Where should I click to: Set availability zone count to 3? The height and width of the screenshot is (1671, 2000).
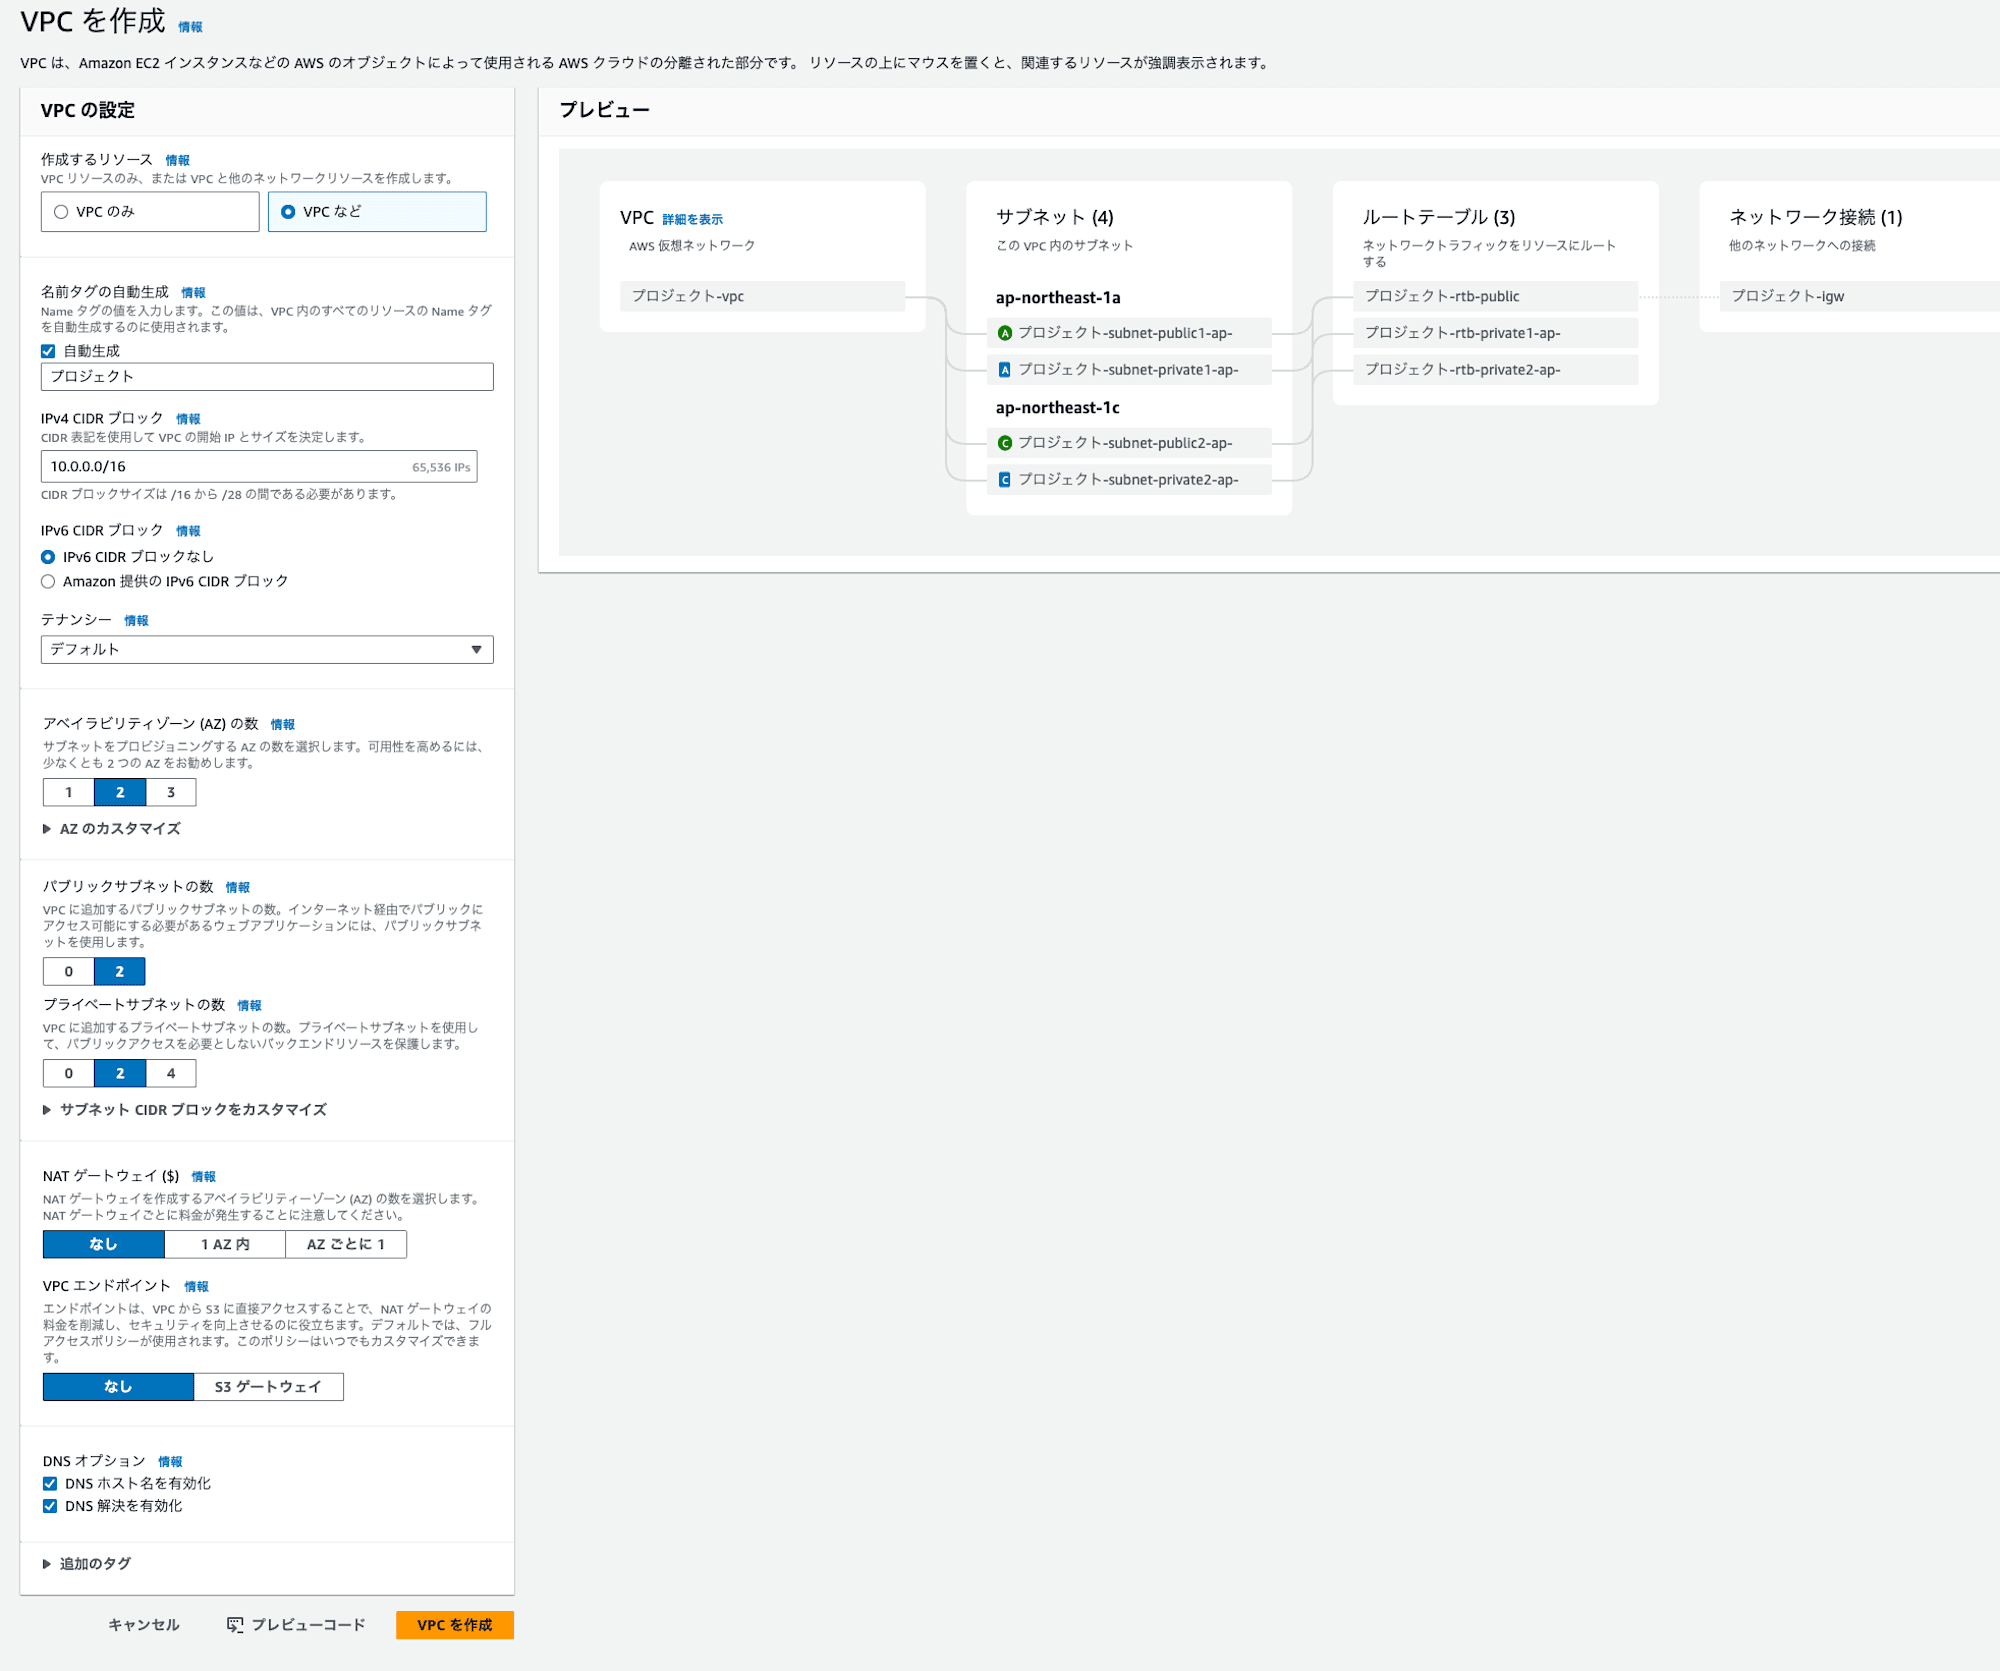point(171,793)
